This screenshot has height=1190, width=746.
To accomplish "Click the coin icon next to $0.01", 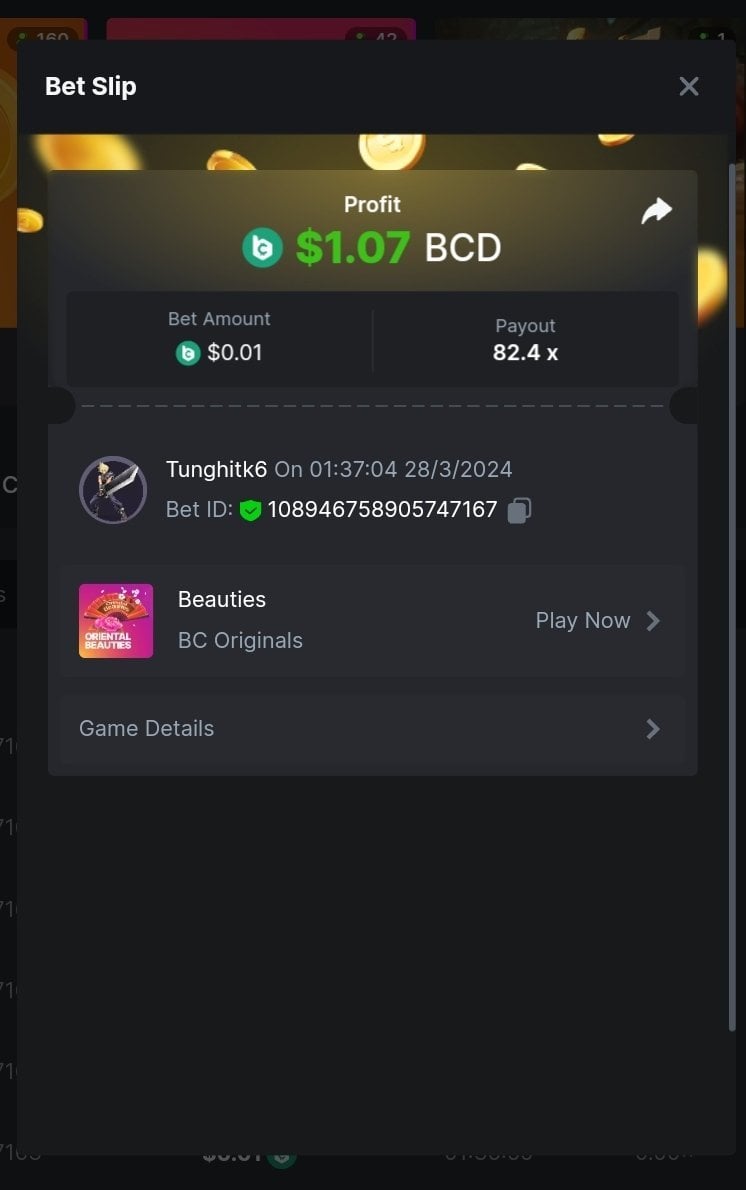I will coord(188,353).
